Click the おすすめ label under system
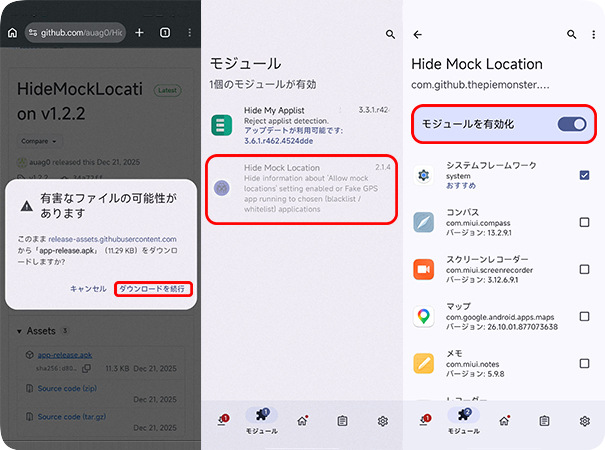605x450 pixels. point(461,186)
